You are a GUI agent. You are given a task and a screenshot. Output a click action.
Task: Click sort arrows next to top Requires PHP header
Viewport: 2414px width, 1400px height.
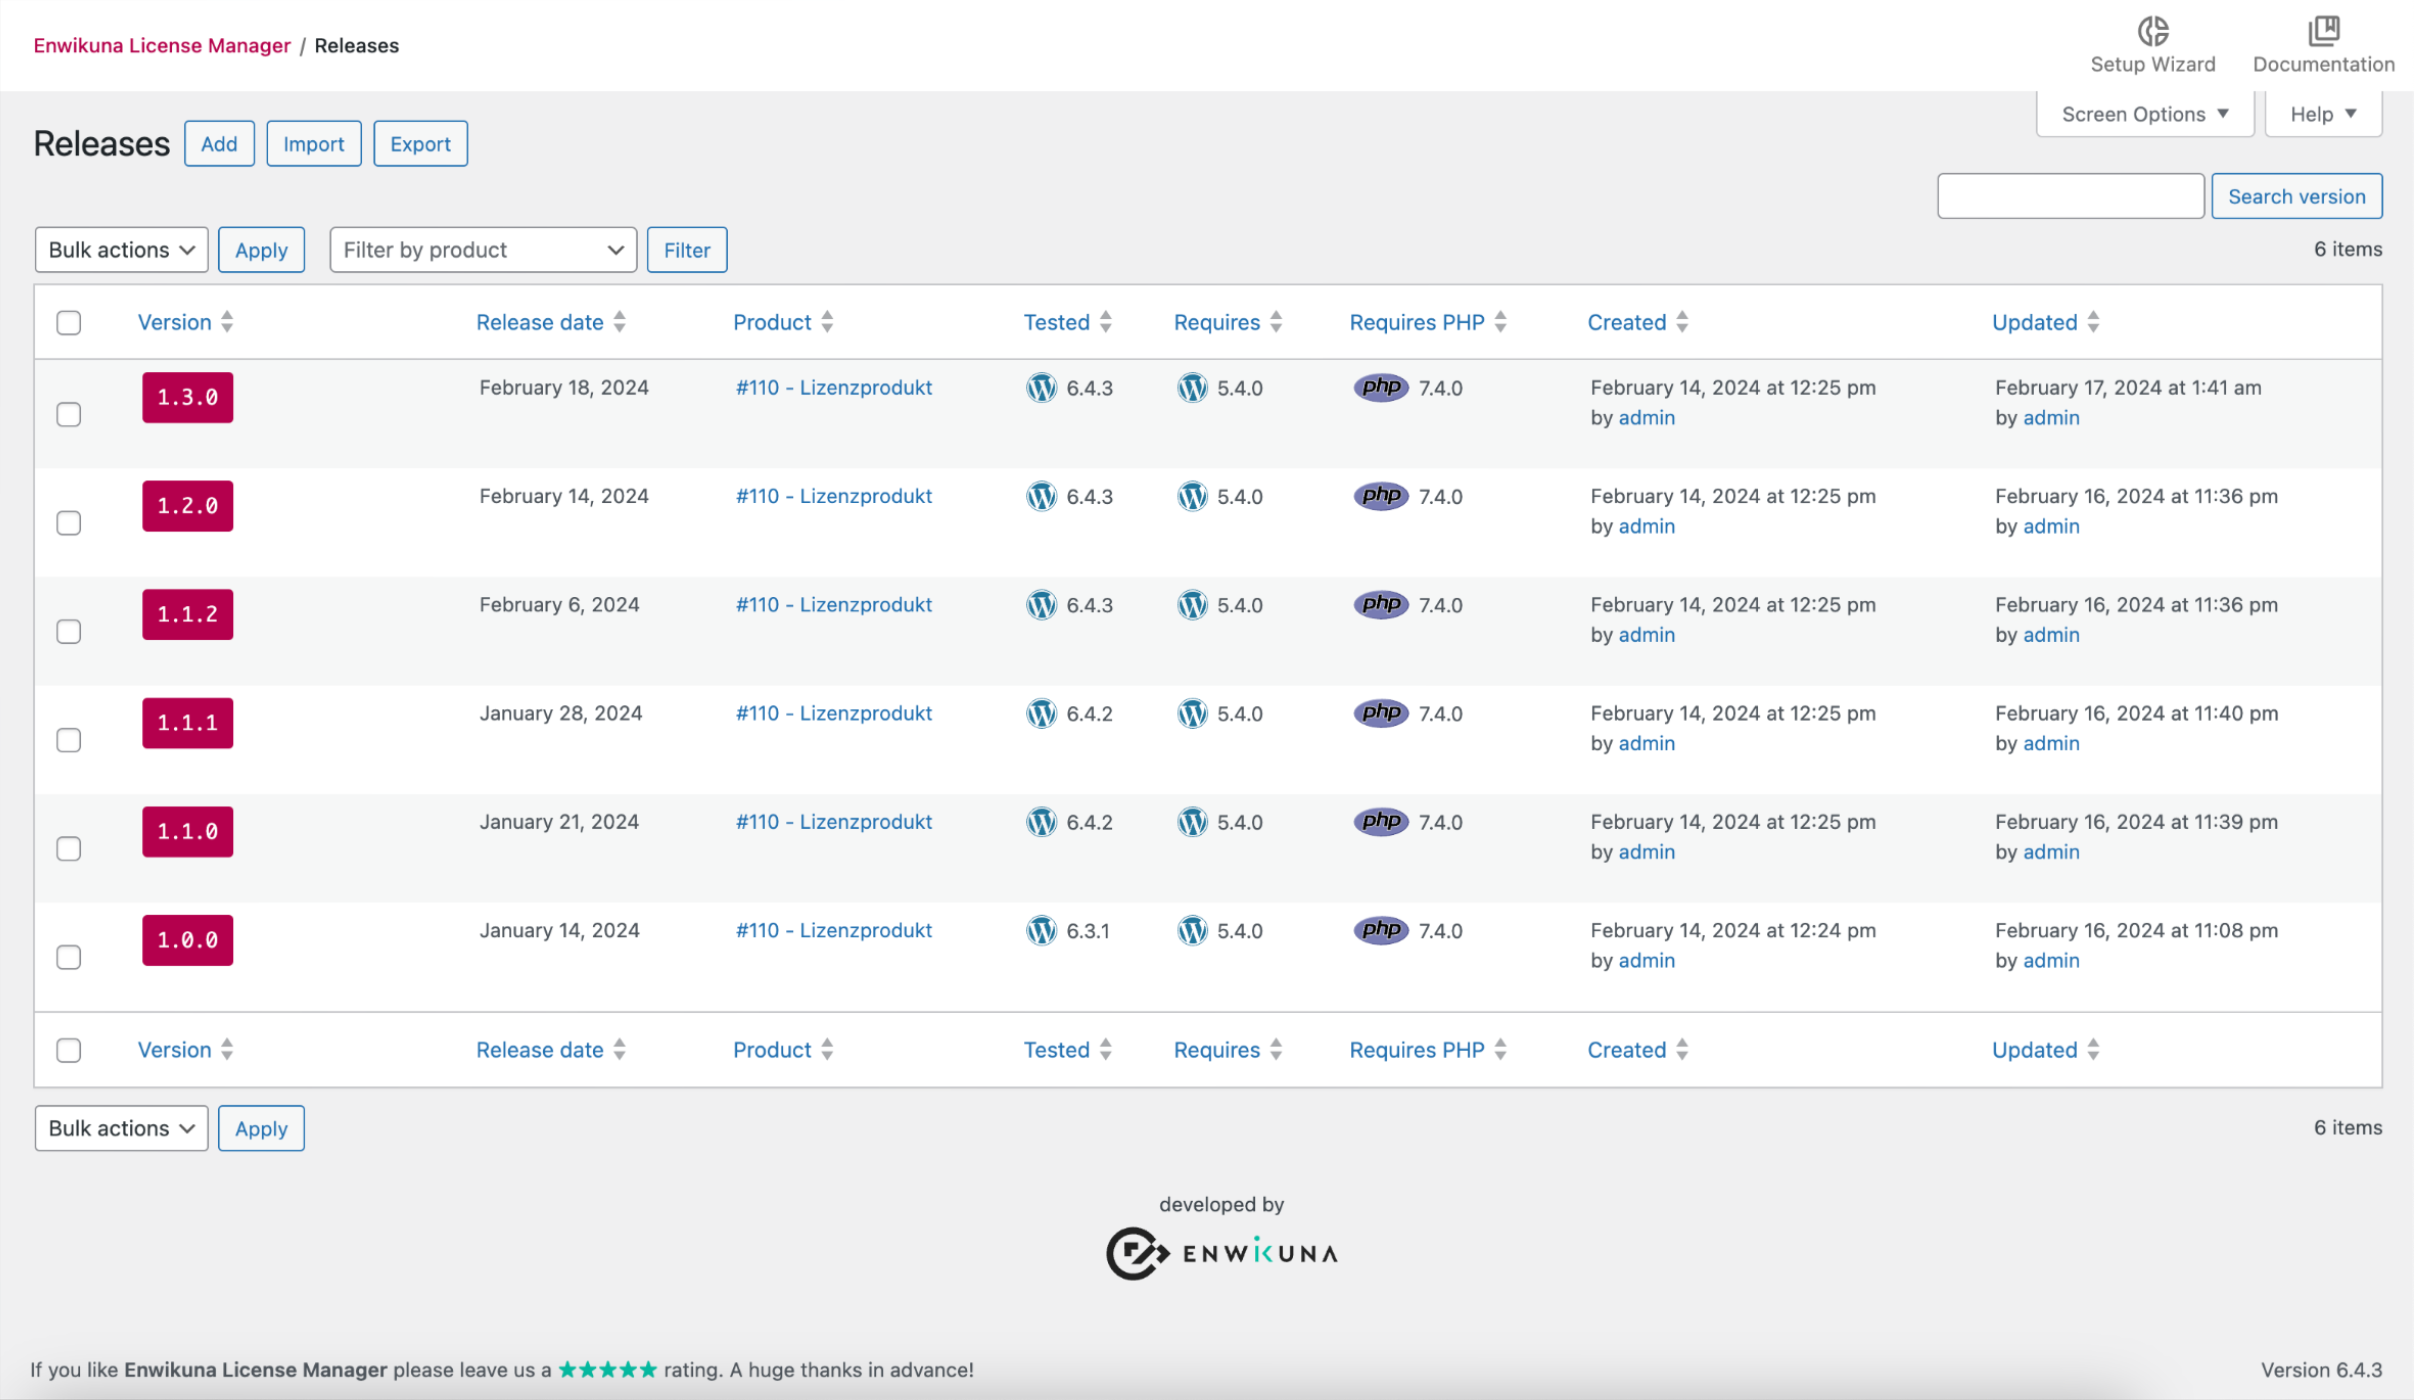[1500, 322]
